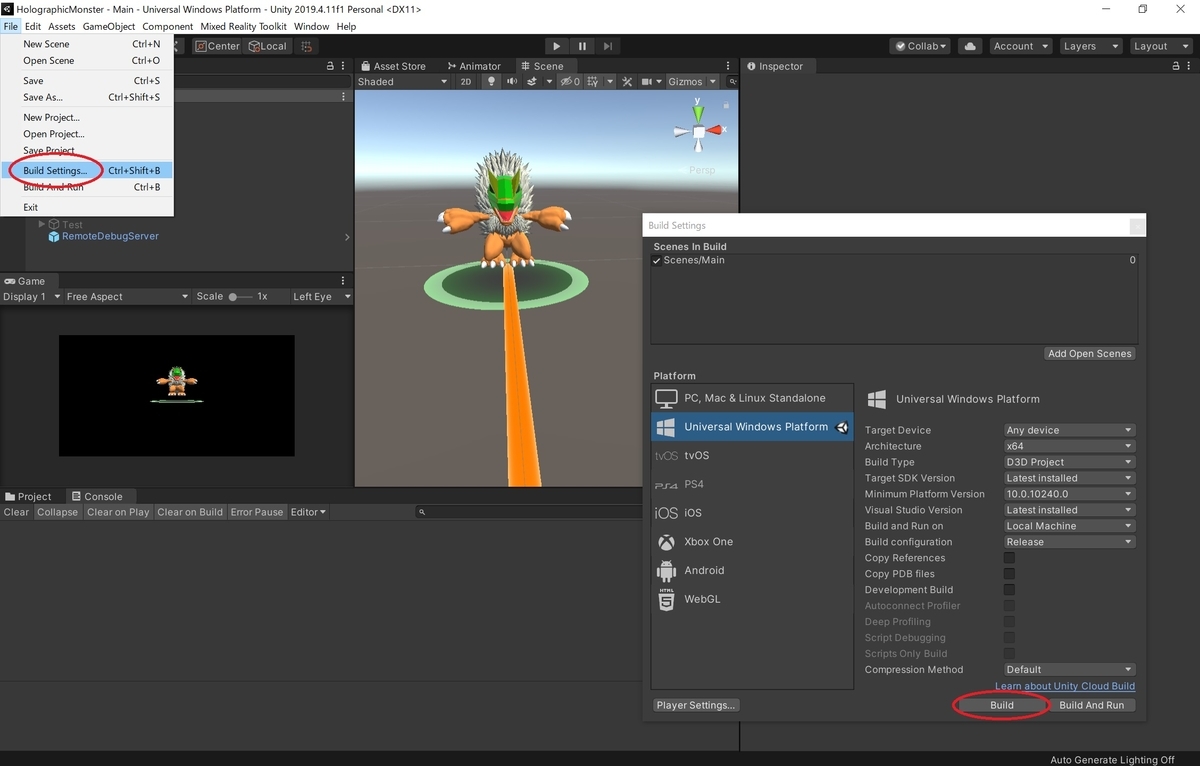This screenshot has height=766, width=1200.
Task: Open the Shaded draw mode dropdown
Action: click(403, 82)
